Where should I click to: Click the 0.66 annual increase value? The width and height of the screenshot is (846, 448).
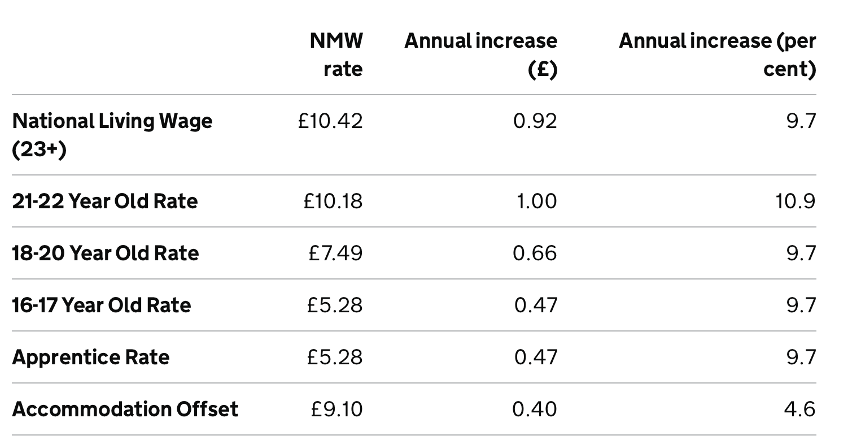535,253
